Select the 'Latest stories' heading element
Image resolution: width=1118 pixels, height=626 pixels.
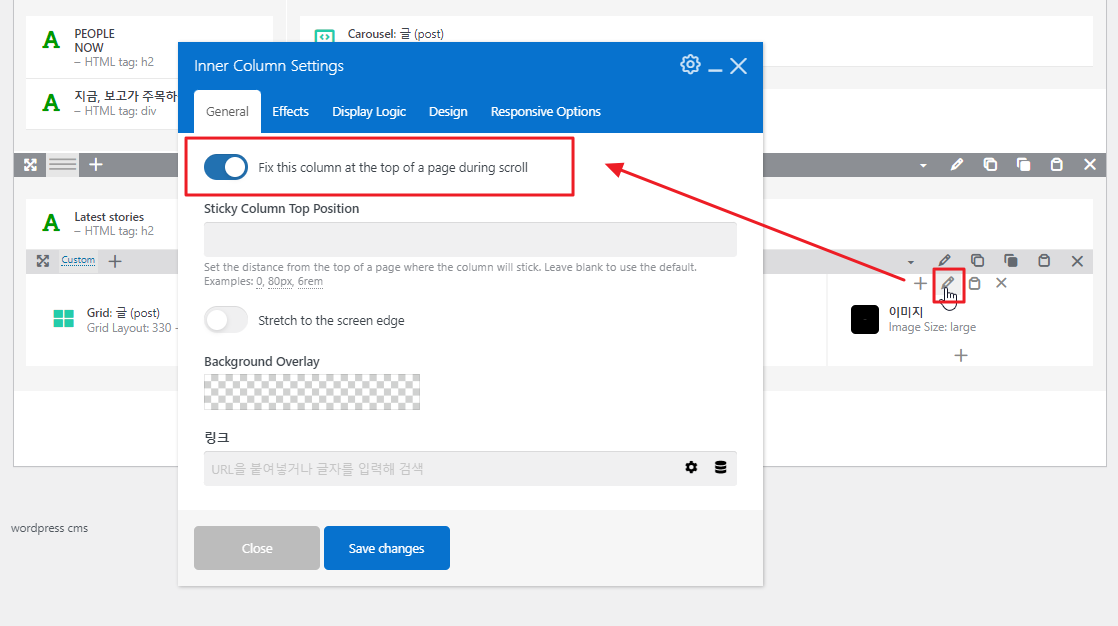(x=102, y=223)
